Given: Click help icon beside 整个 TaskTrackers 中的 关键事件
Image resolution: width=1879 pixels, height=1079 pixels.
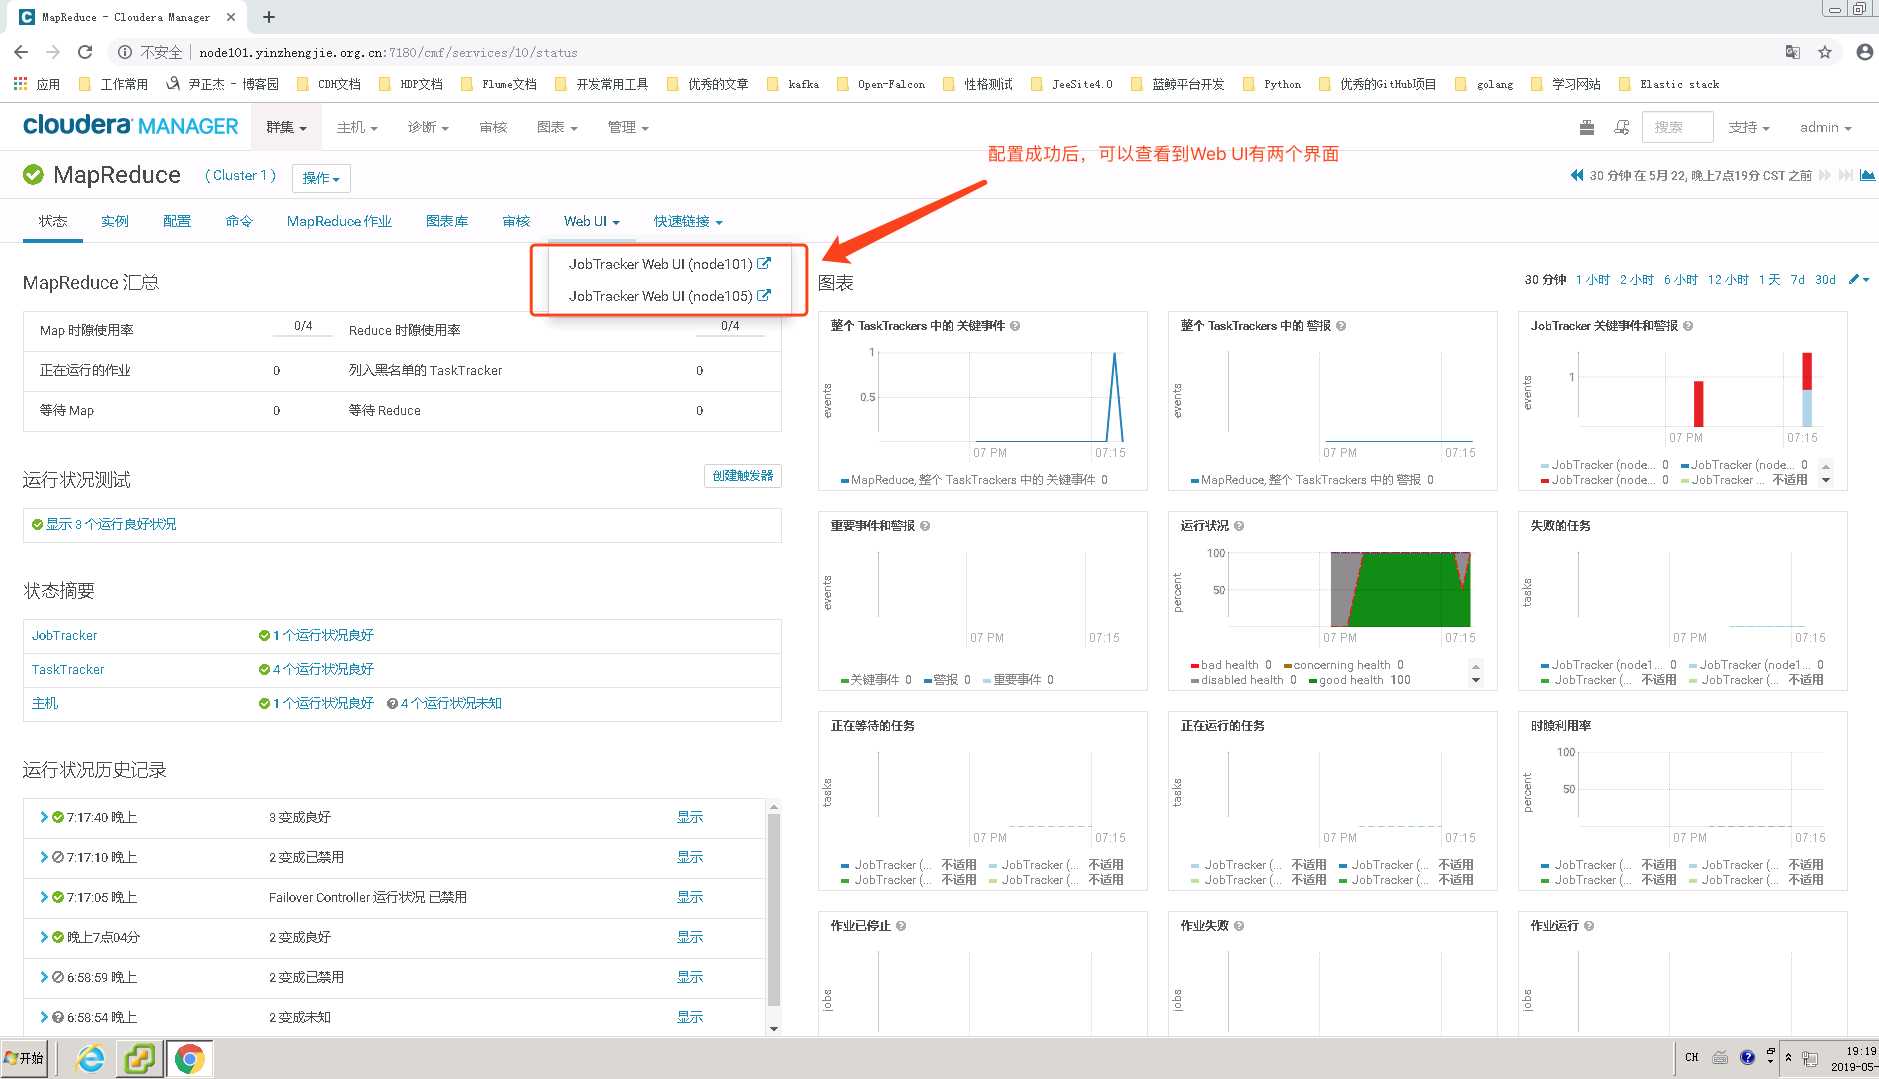Looking at the screenshot, I should [x=1015, y=326].
